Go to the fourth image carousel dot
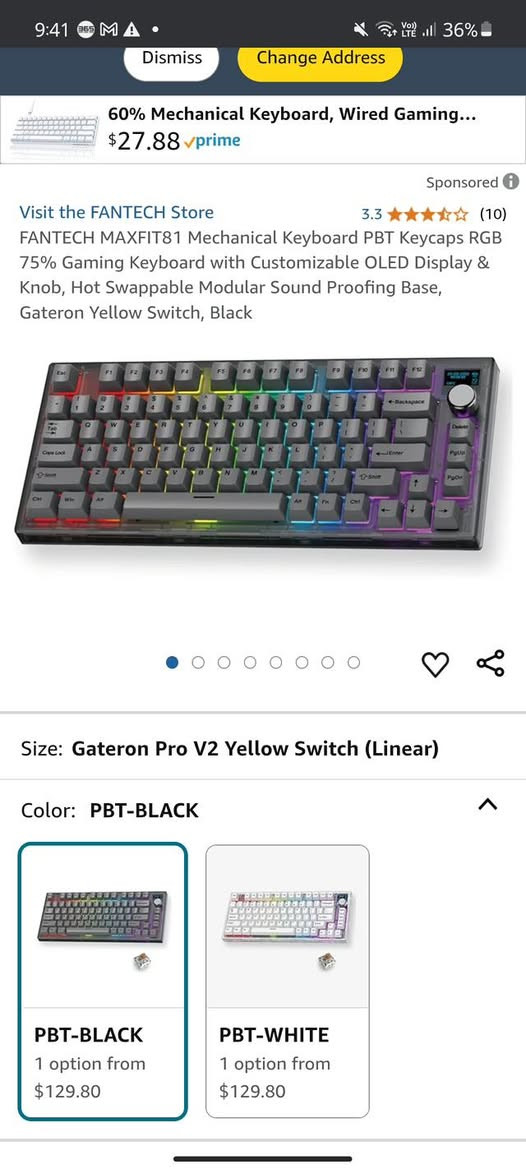The width and height of the screenshot is (526, 1169). pos(250,662)
